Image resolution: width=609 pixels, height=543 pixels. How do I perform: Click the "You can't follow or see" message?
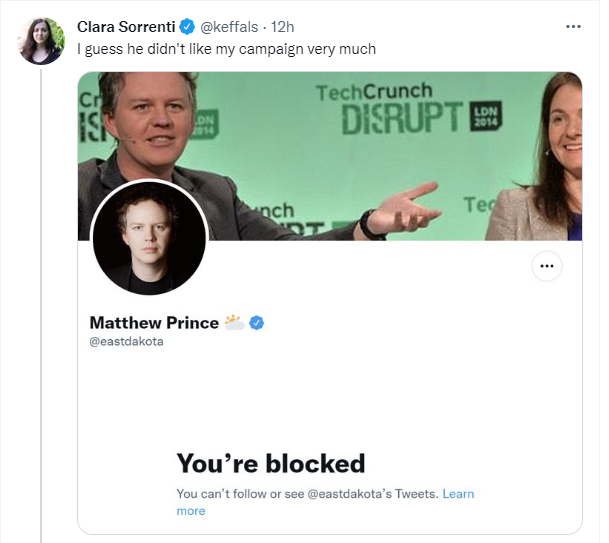click(x=306, y=494)
